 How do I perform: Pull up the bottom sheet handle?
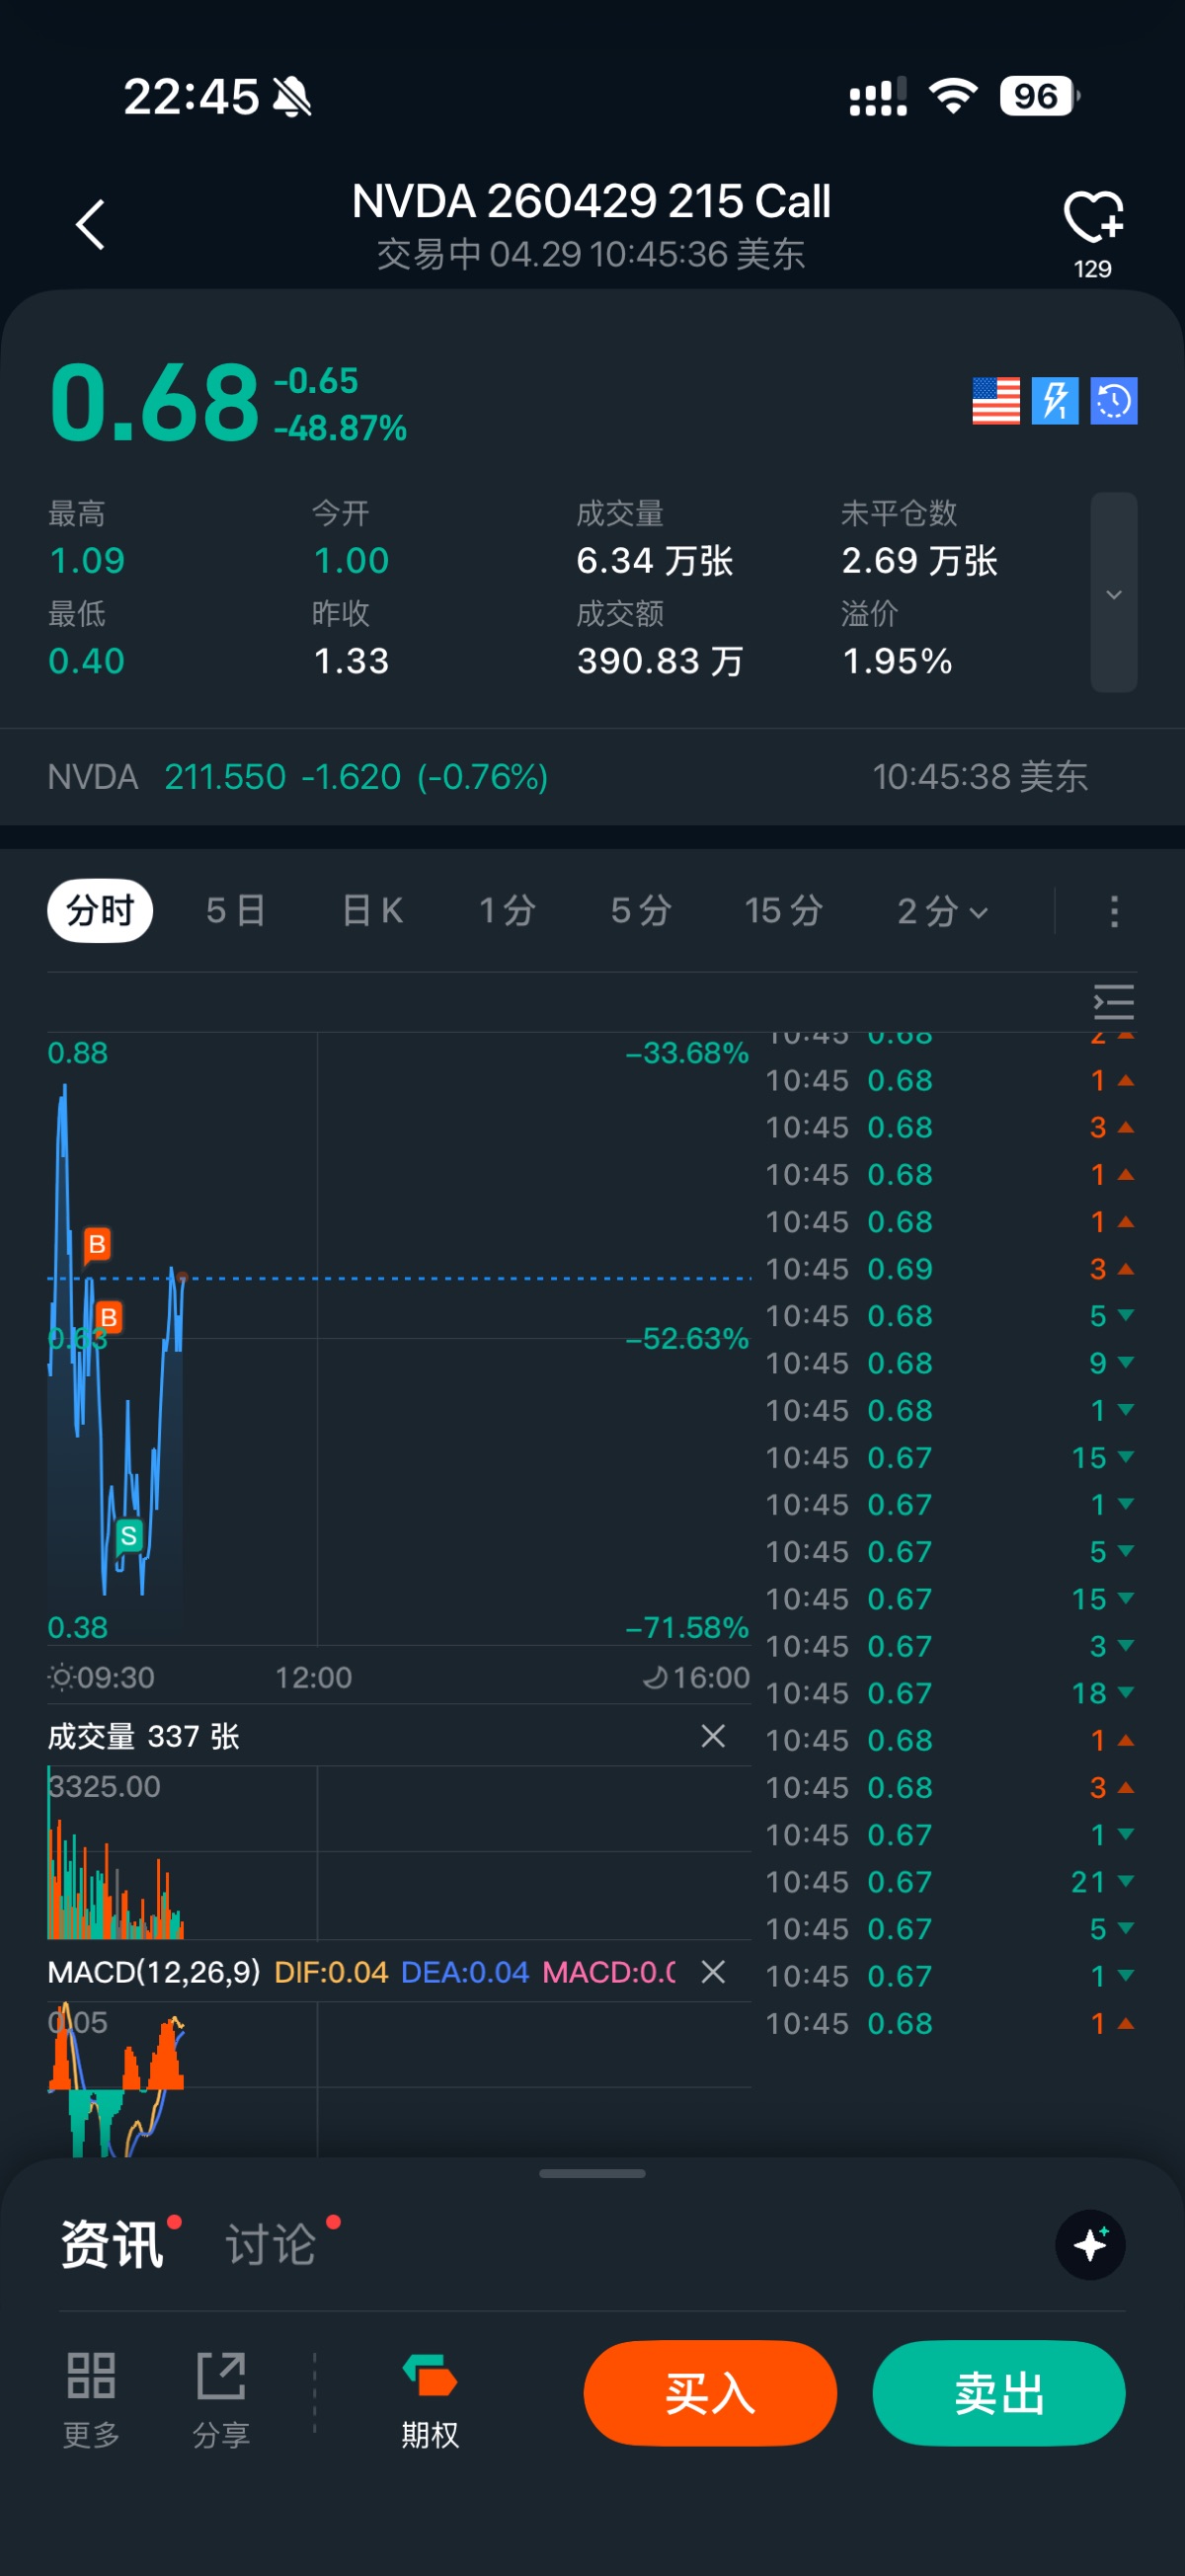click(592, 2173)
